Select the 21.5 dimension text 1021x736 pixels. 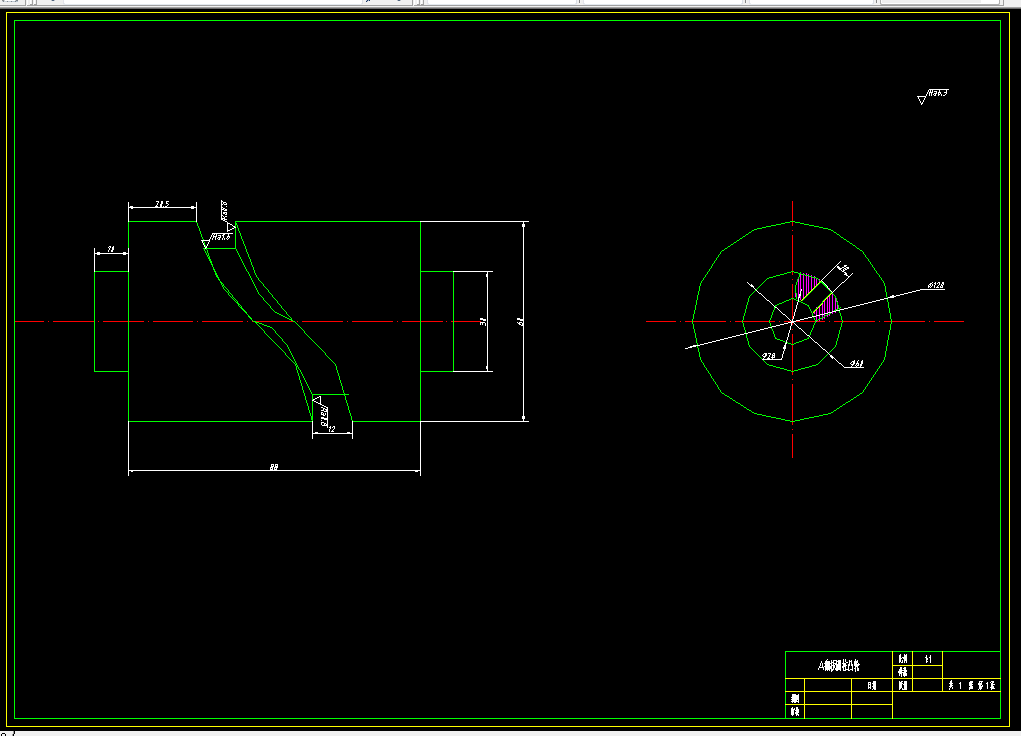click(x=162, y=204)
